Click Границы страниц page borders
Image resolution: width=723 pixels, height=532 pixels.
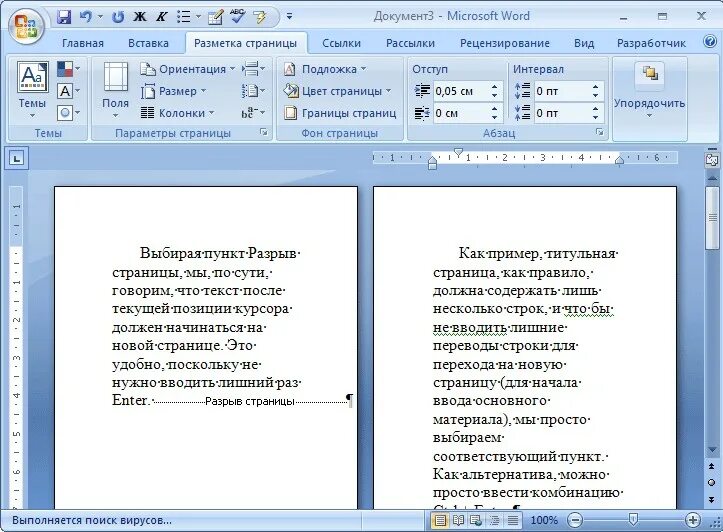click(340, 113)
